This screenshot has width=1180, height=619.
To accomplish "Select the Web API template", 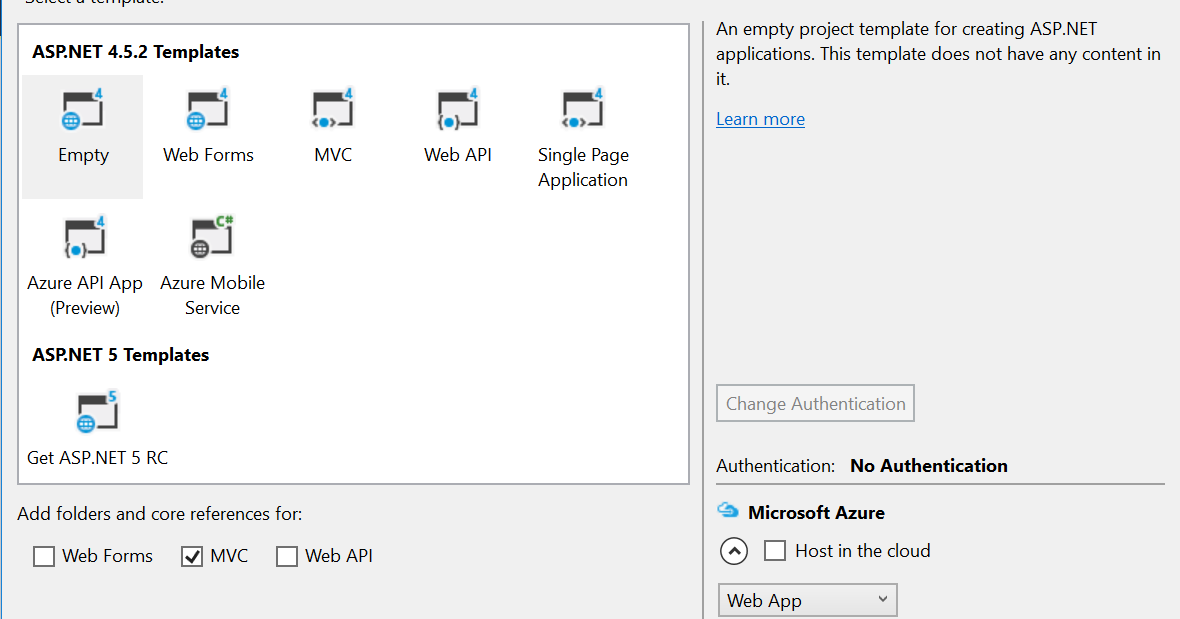I will (458, 126).
